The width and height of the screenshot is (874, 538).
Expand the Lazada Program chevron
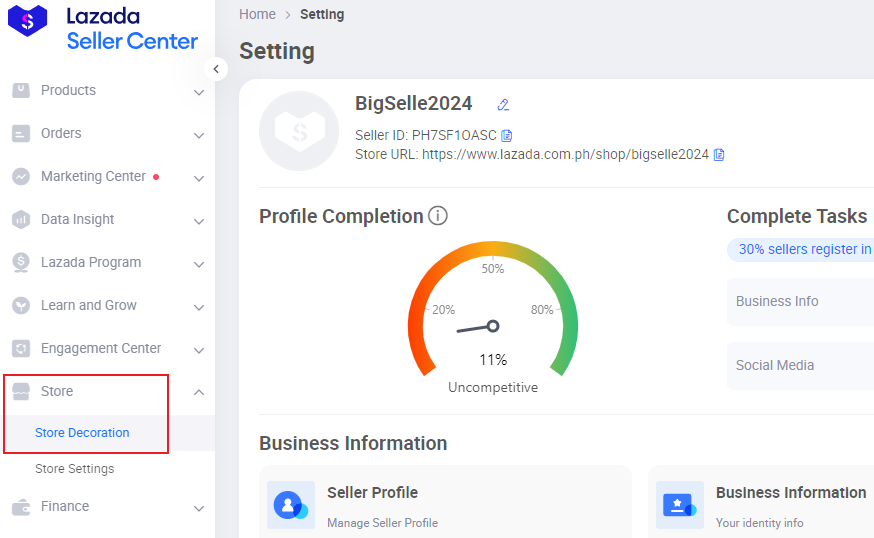199,264
